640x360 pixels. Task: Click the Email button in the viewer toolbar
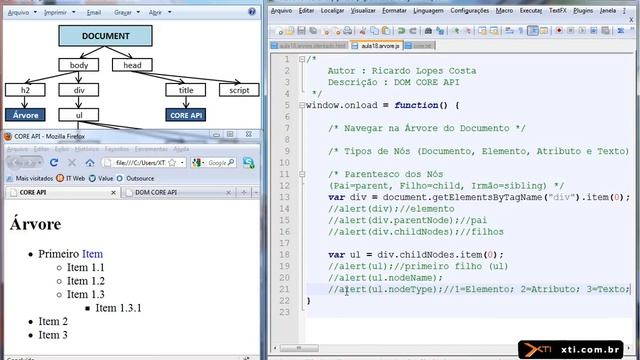tap(93, 12)
